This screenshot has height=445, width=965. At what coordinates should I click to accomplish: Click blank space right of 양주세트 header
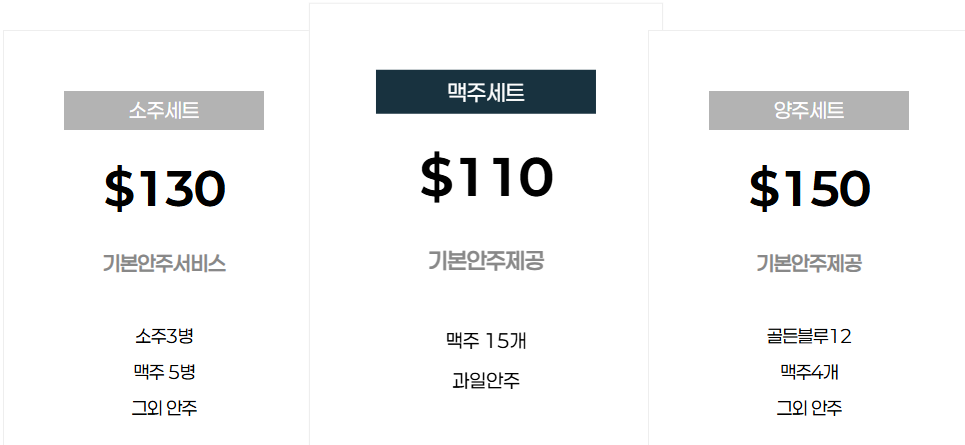(937, 110)
